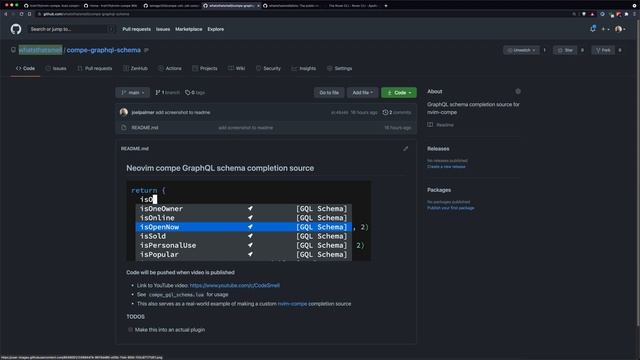Open the About settings gear
The width and height of the screenshot is (640, 360).
pyautogui.click(x=518, y=91)
